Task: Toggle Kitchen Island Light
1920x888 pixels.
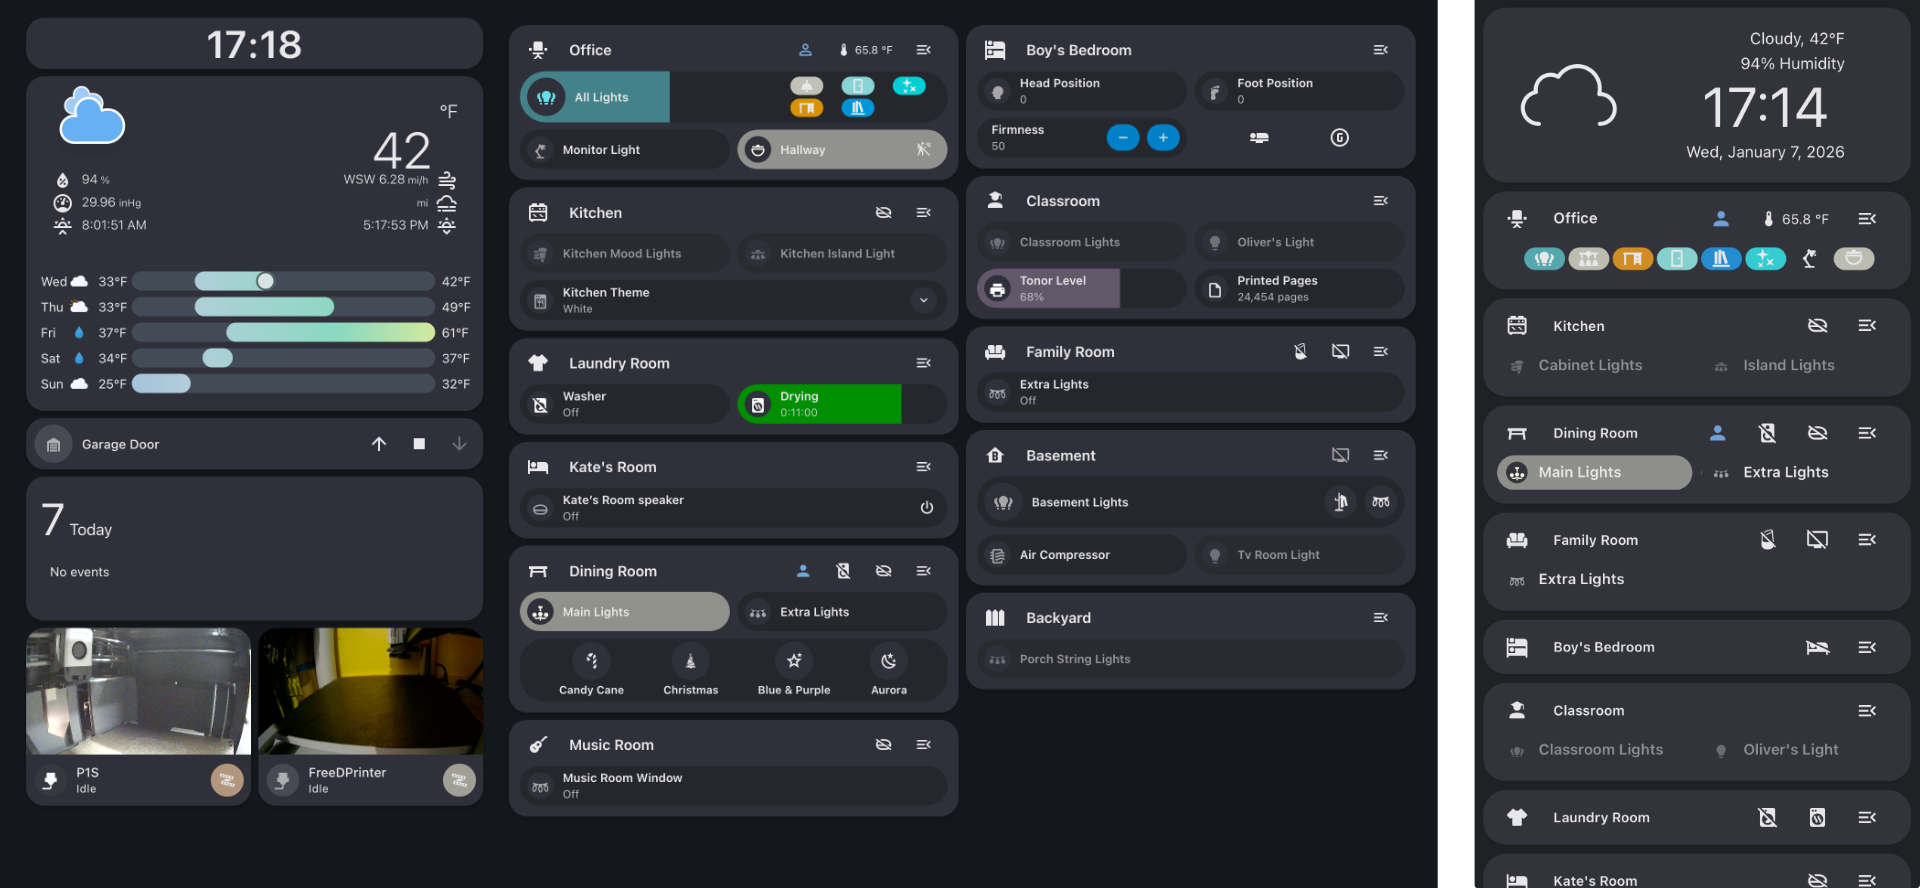Action: point(842,254)
